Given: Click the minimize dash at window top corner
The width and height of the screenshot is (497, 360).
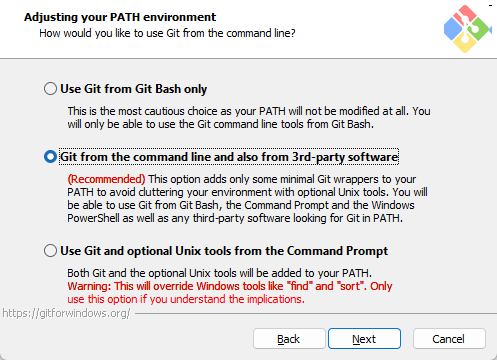Looking at the screenshot, I should [490, 5].
